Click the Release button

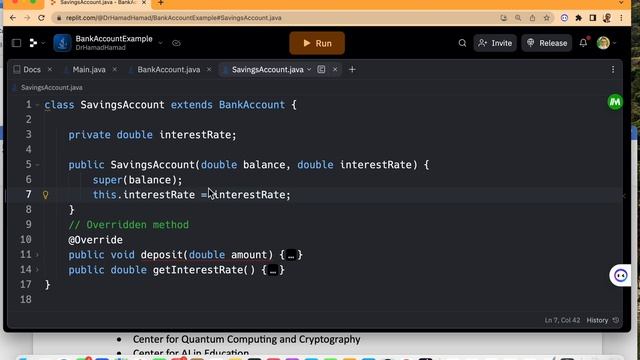pos(547,43)
